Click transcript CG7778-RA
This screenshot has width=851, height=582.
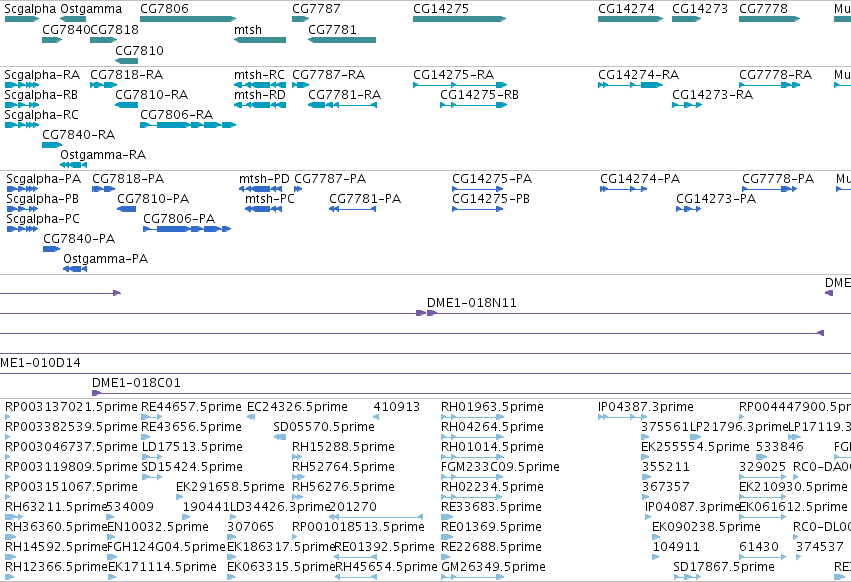point(776,75)
